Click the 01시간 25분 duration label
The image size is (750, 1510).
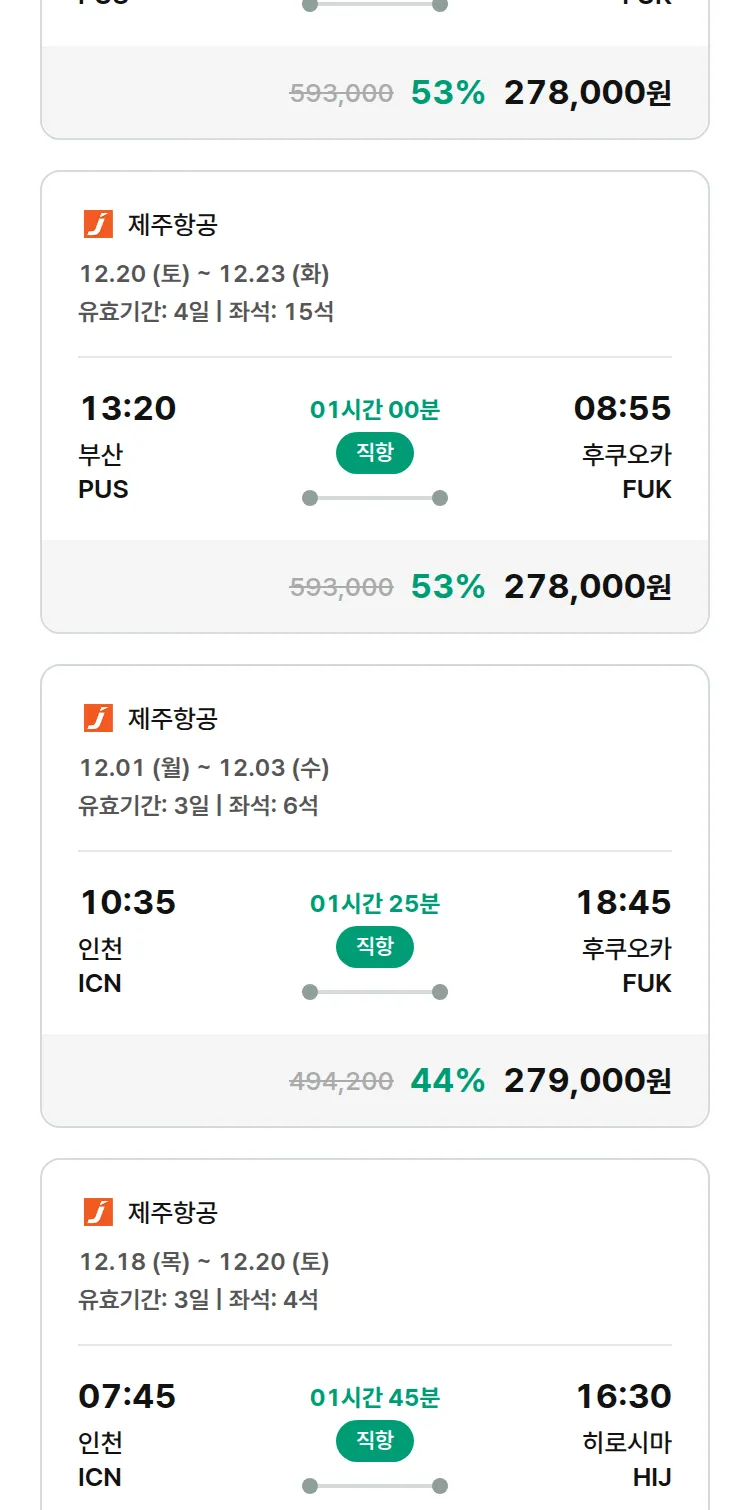pos(374,904)
